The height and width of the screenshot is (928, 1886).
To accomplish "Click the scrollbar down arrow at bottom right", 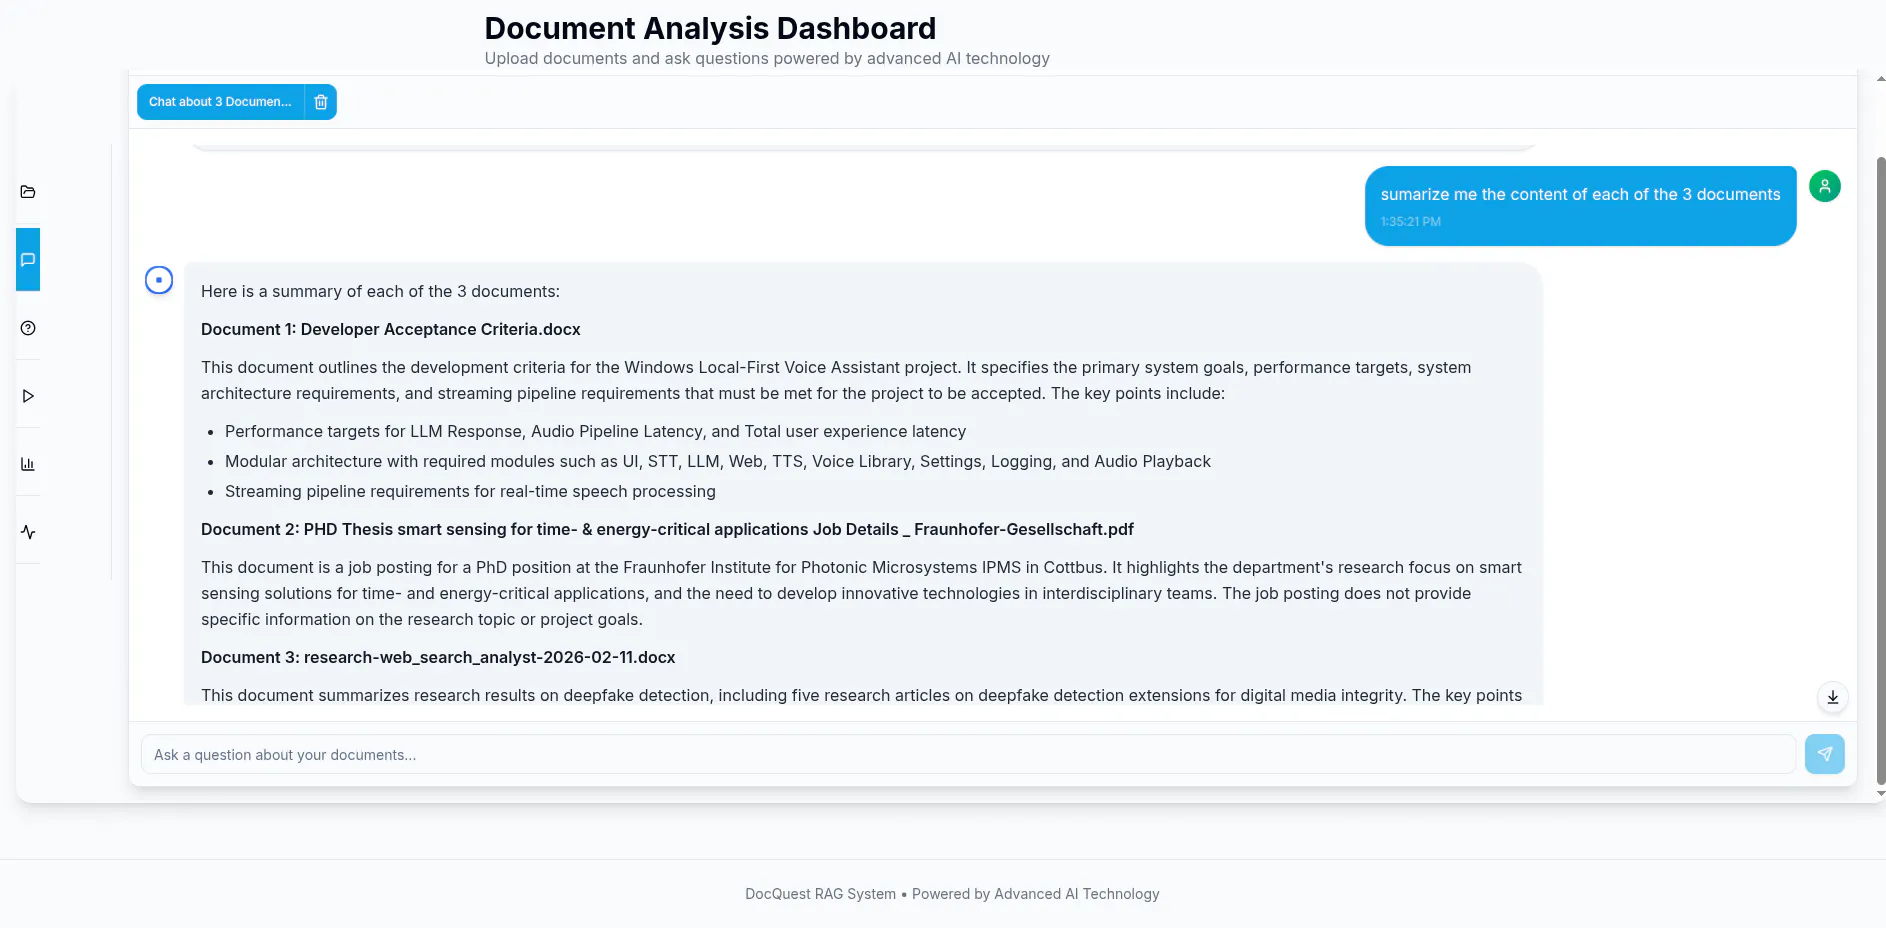I will (x=1881, y=793).
